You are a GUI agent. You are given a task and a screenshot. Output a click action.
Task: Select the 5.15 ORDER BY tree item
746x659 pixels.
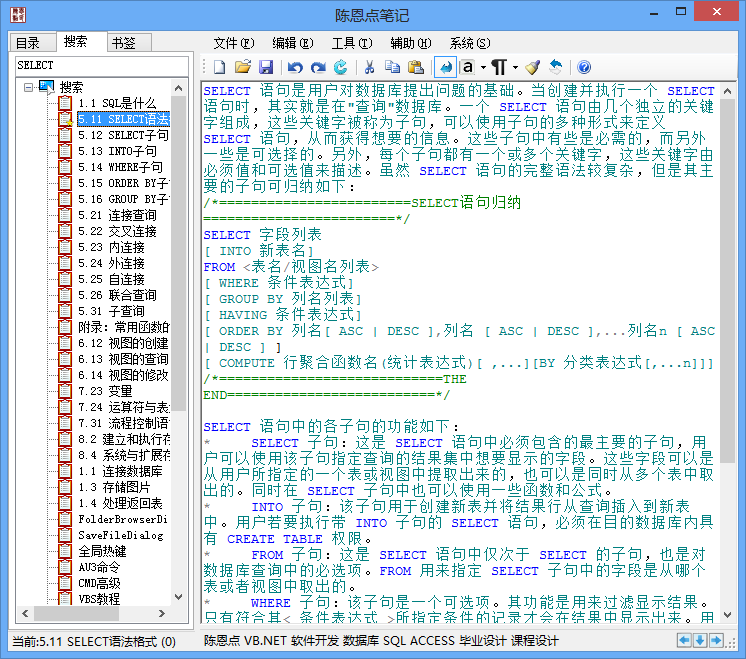click(124, 183)
